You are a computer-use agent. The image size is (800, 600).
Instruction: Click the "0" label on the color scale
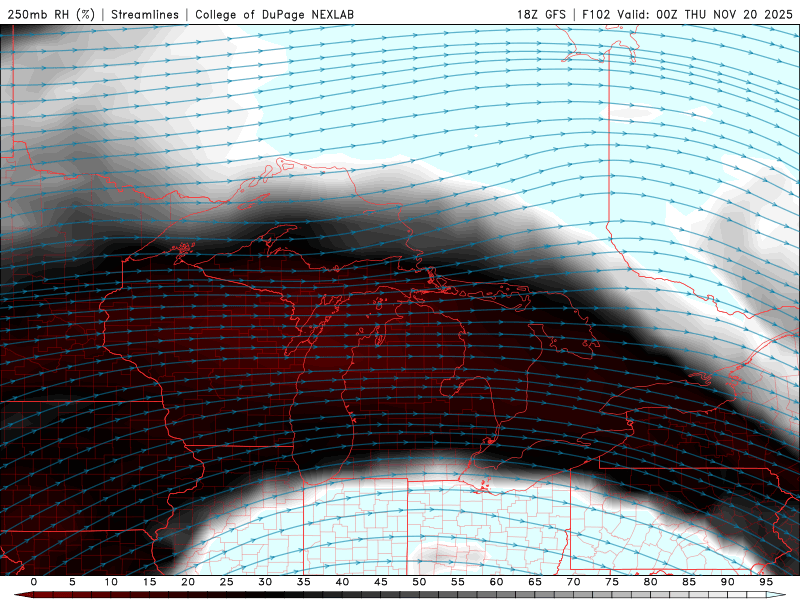(34, 582)
